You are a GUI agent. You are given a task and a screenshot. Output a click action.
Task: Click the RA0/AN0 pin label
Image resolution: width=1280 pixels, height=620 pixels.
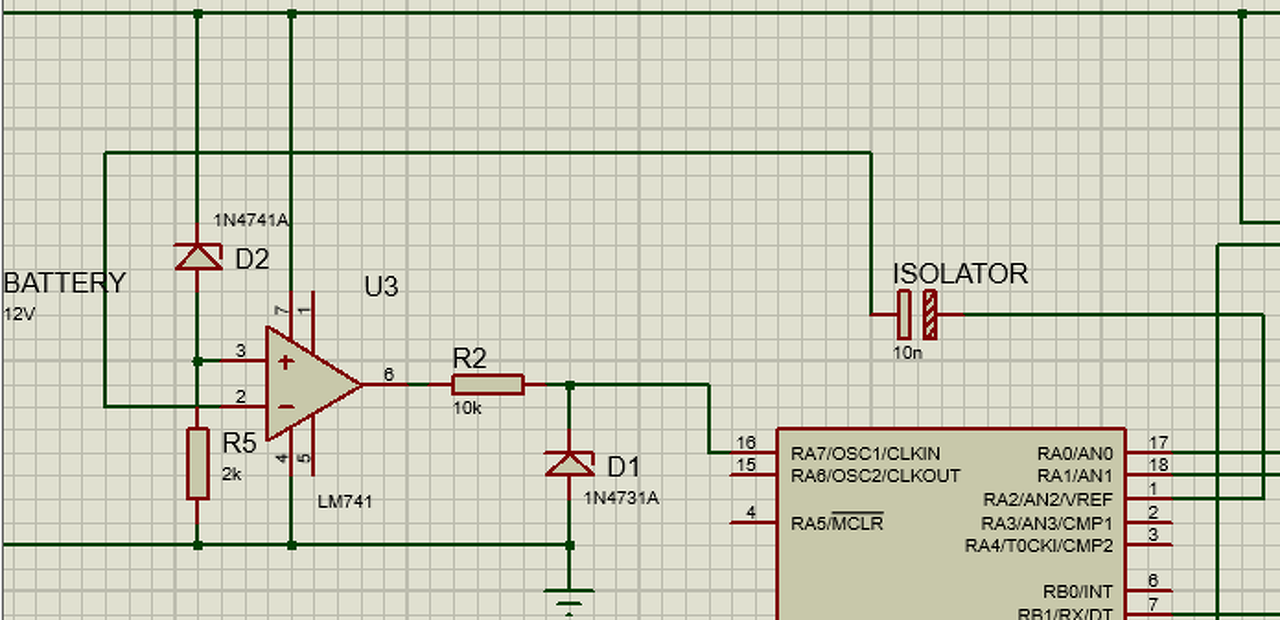1075,454
